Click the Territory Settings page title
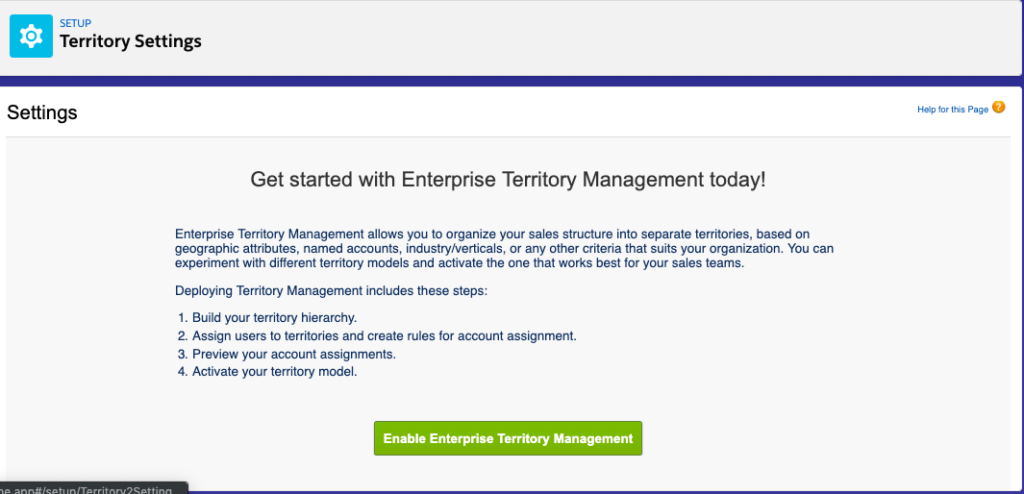Image resolution: width=1024 pixels, height=494 pixels. 131,42
